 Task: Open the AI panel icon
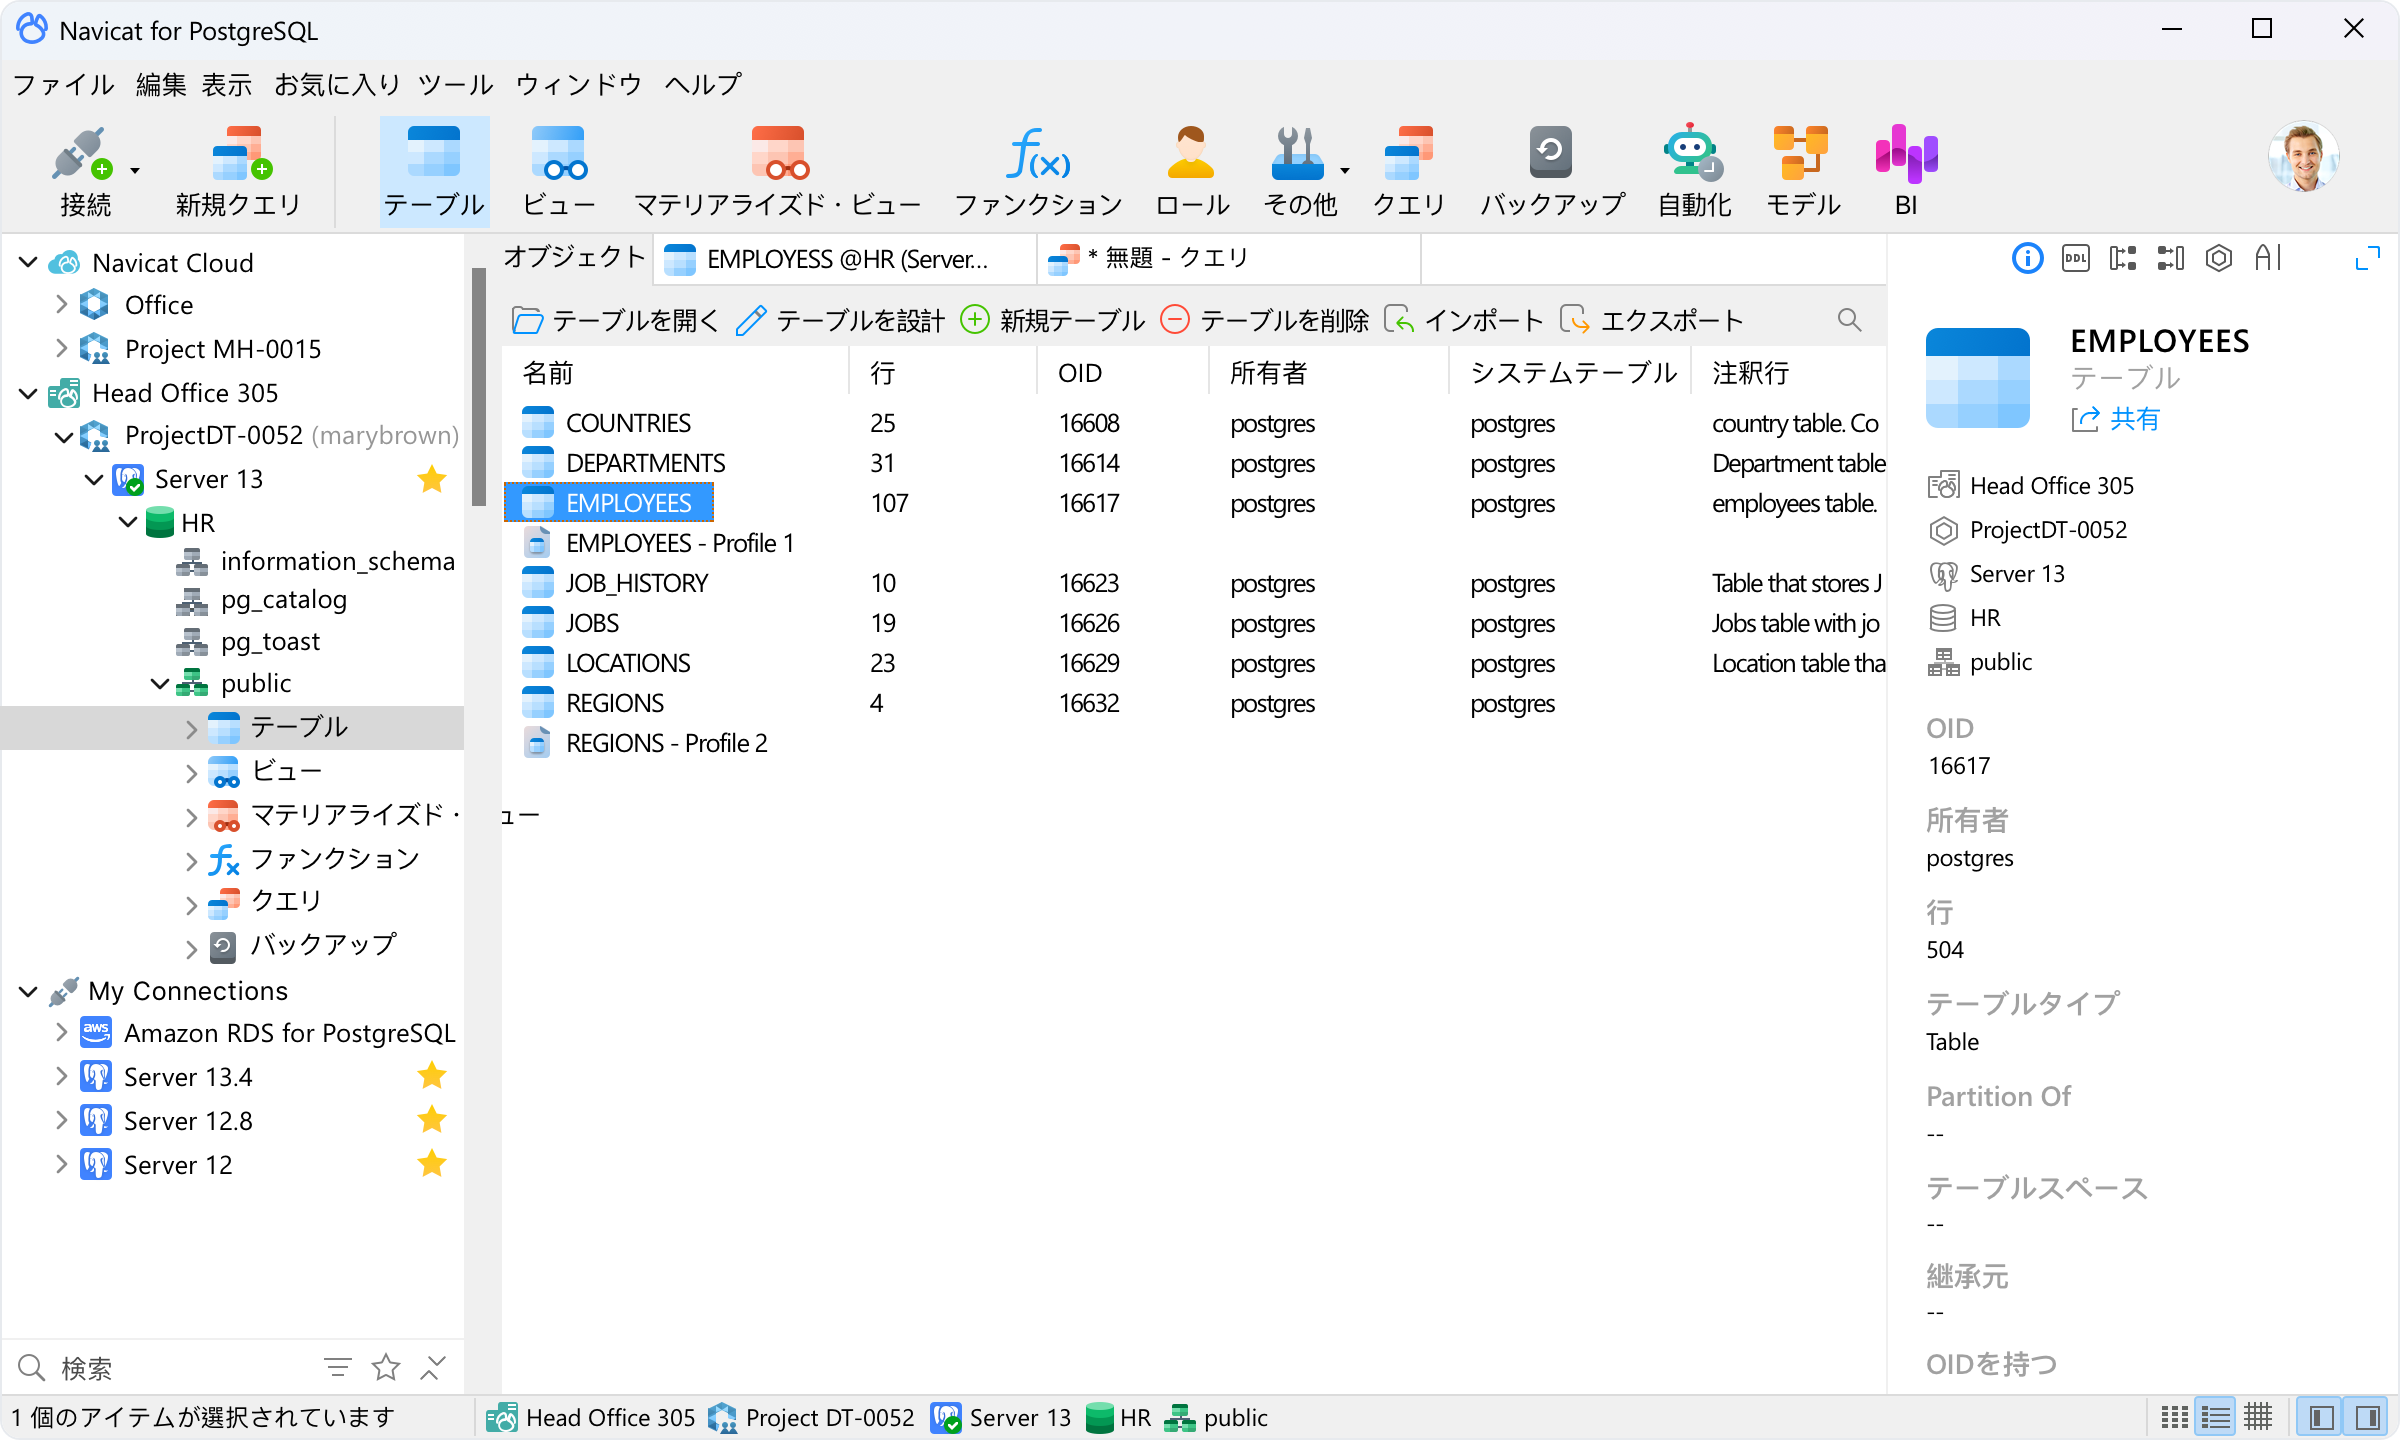pyautogui.click(x=2267, y=259)
